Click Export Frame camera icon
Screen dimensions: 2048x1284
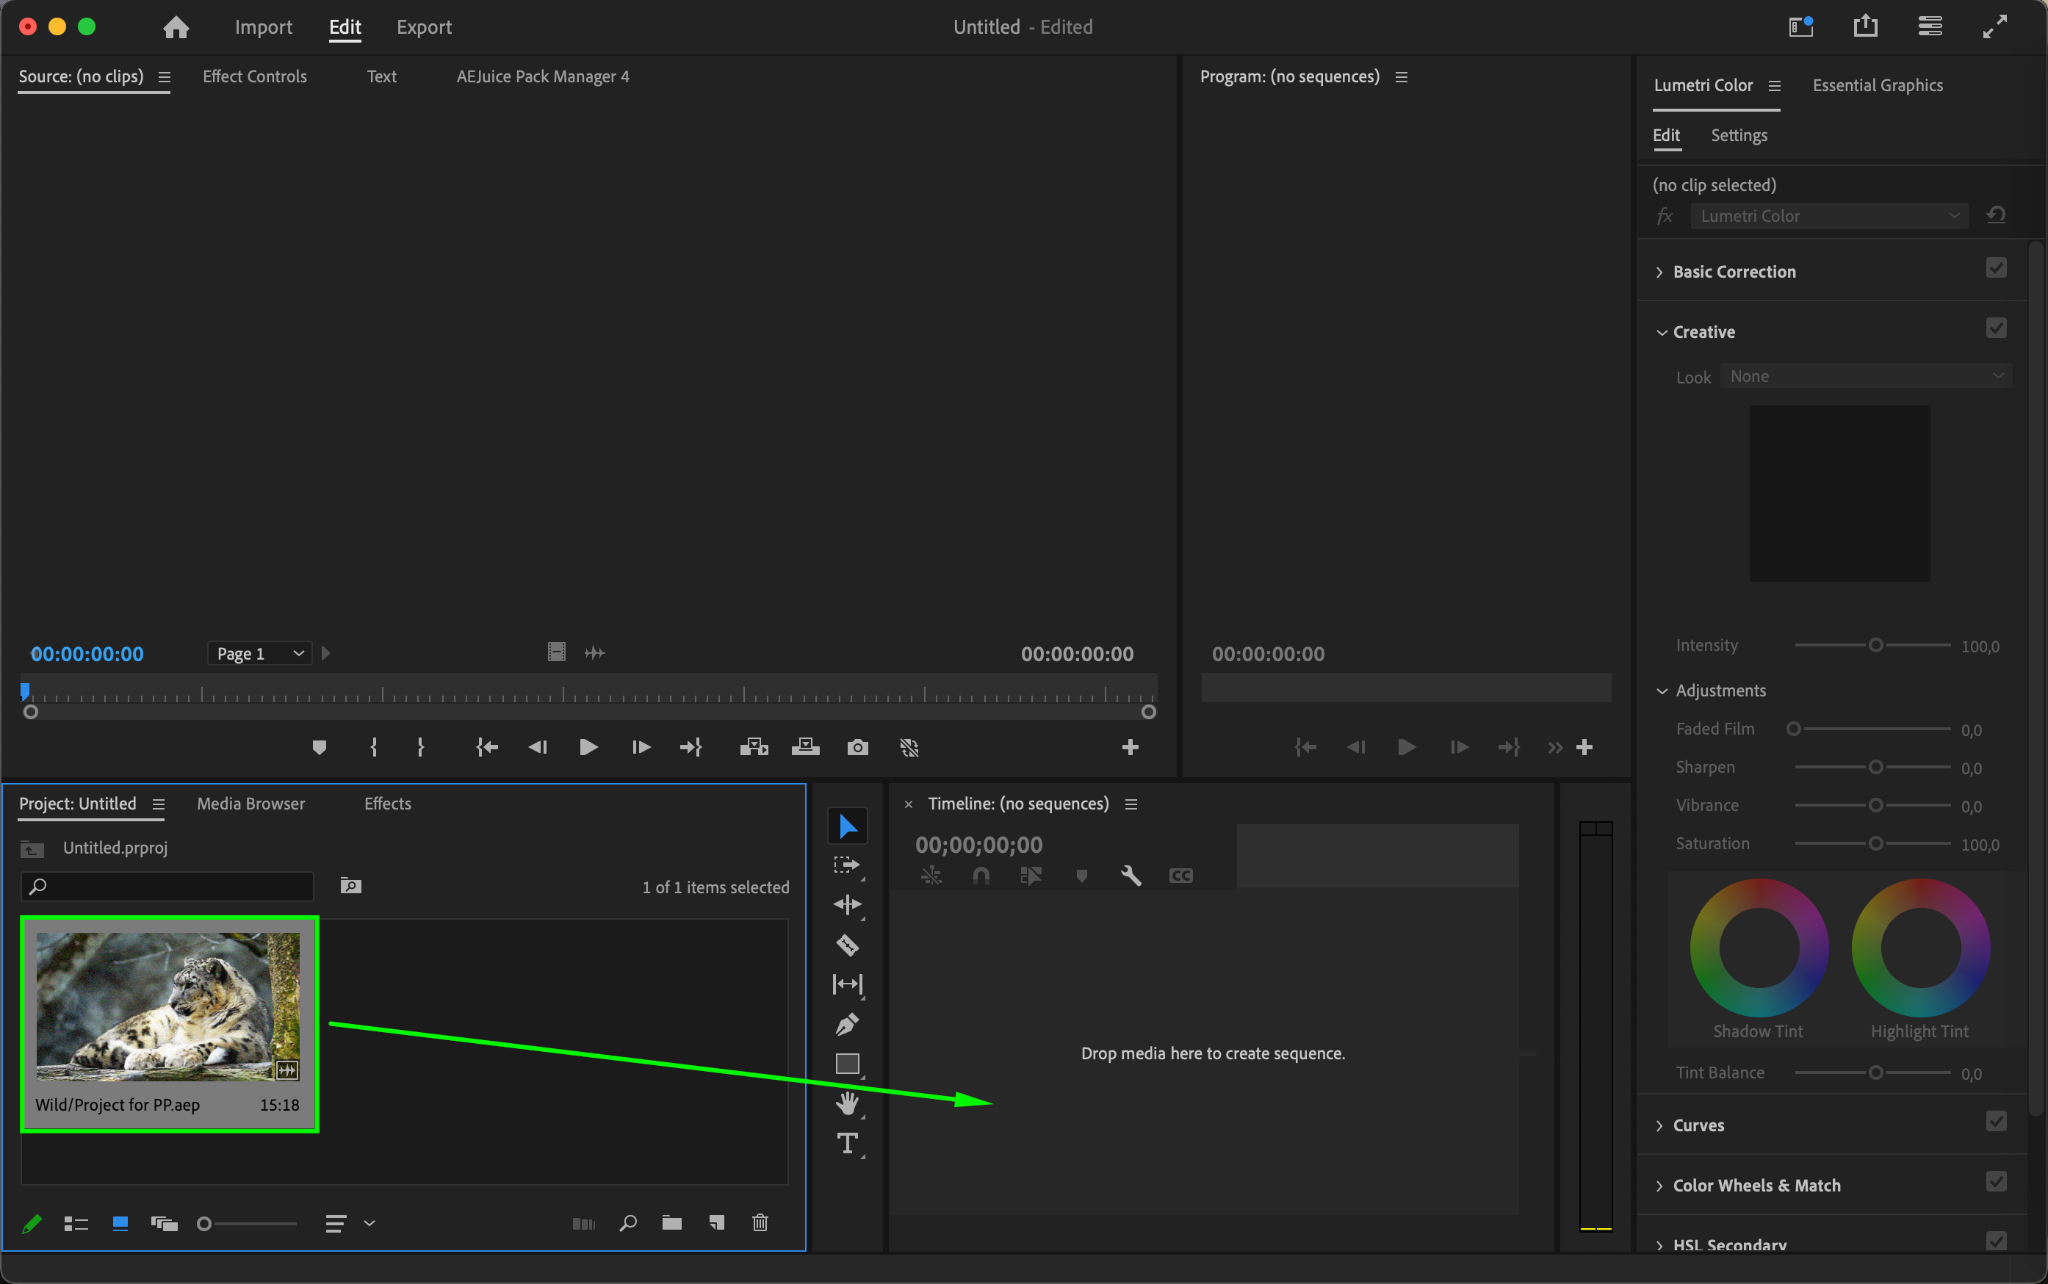(857, 747)
